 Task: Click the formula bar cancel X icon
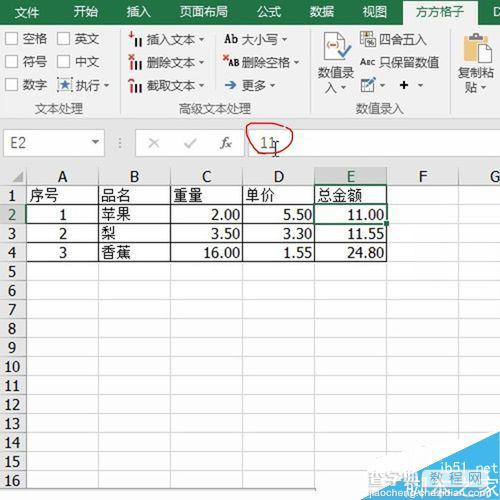point(154,143)
